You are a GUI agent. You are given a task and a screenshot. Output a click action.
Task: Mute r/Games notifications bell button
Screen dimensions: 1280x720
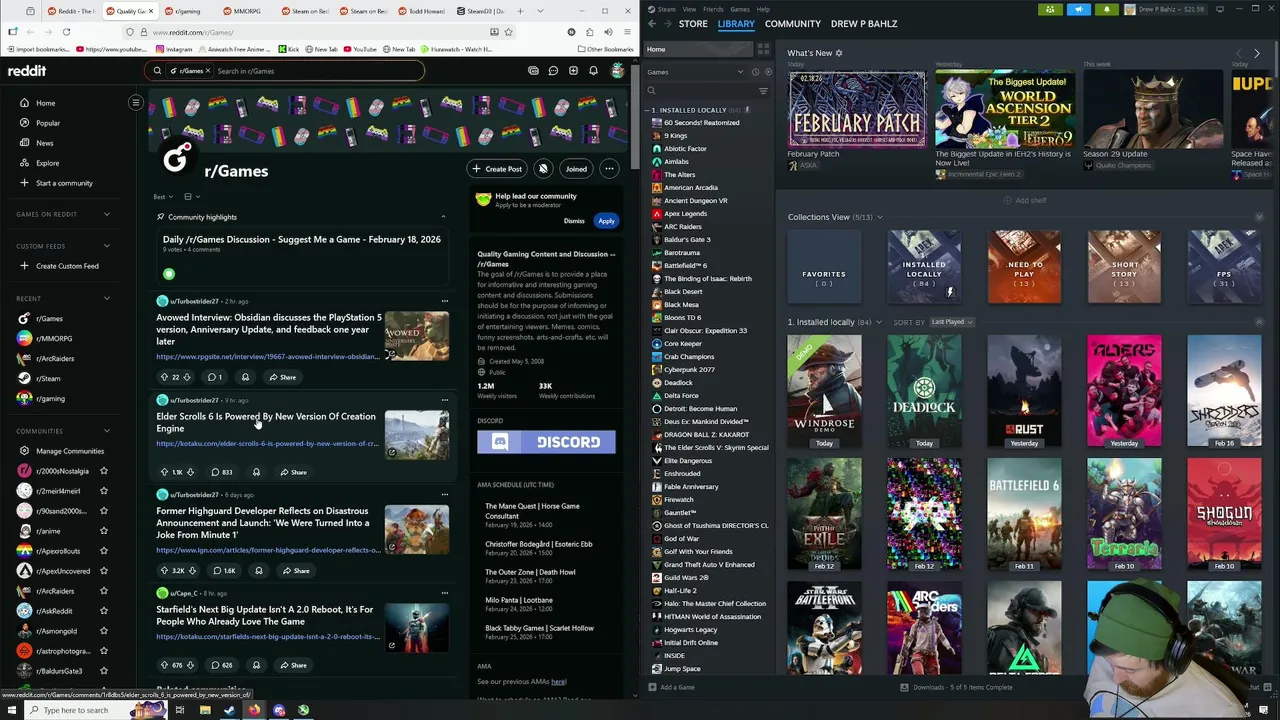(x=543, y=169)
